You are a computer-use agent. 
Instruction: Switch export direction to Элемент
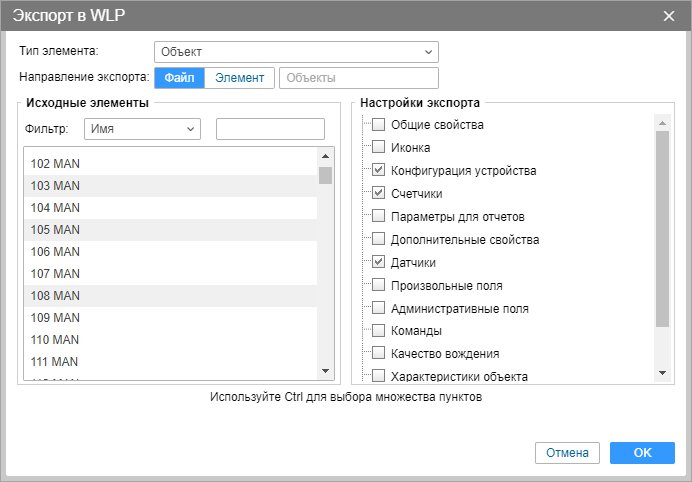[240, 78]
